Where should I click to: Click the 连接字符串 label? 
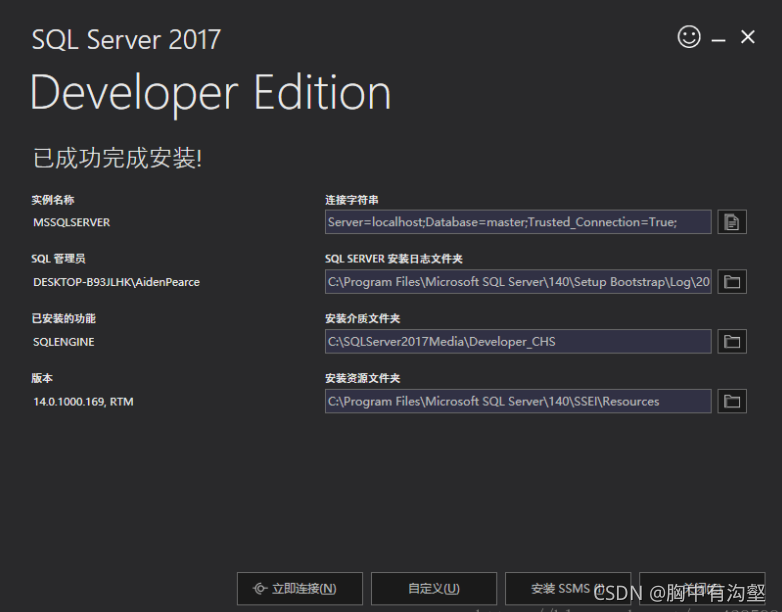click(x=352, y=200)
